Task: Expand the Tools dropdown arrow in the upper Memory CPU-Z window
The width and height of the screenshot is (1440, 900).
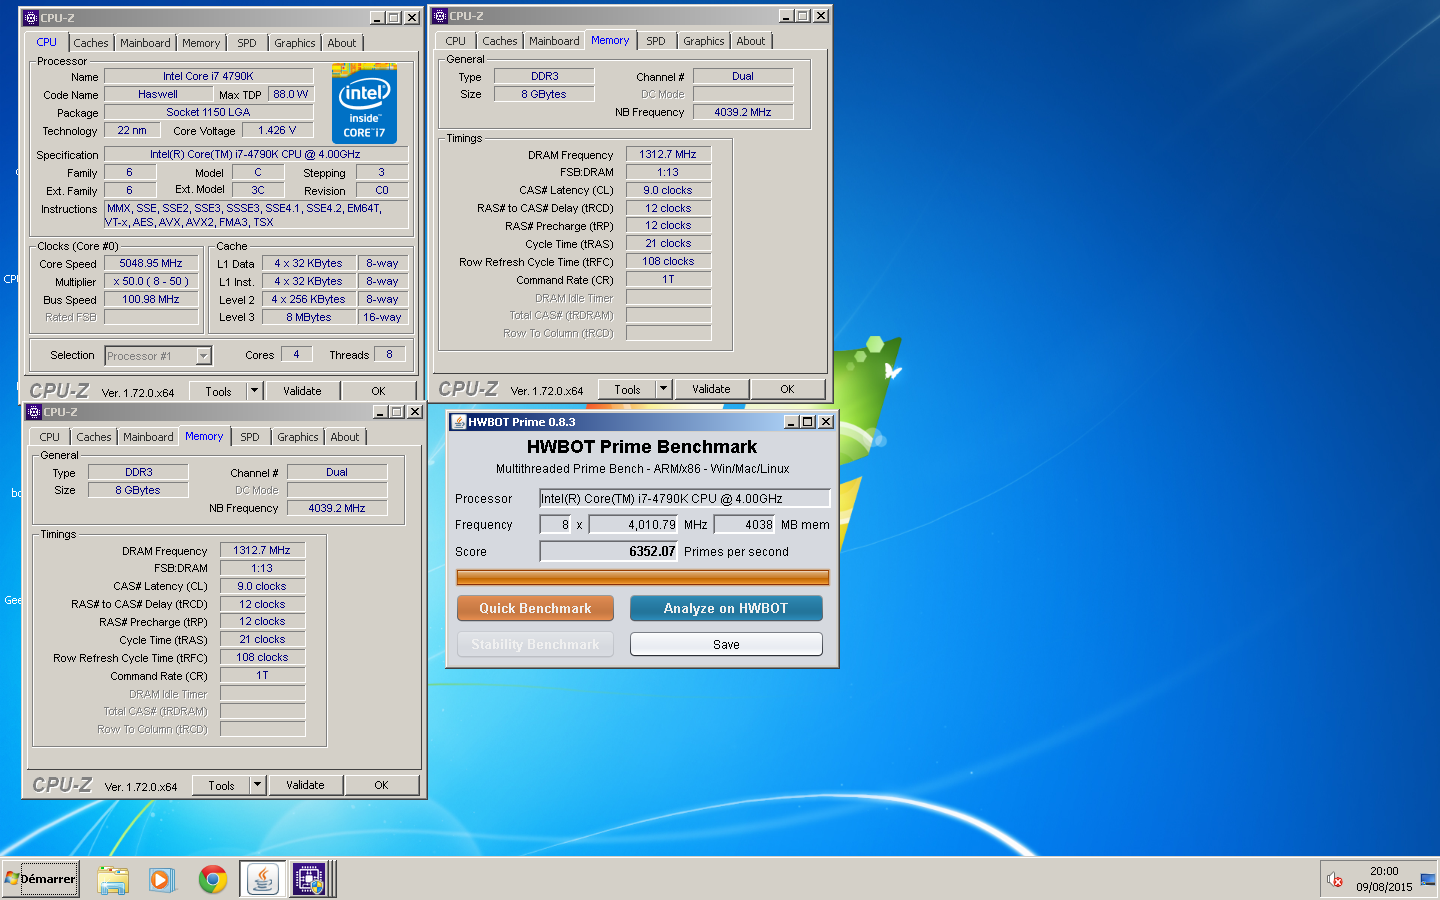Action: 663,389
